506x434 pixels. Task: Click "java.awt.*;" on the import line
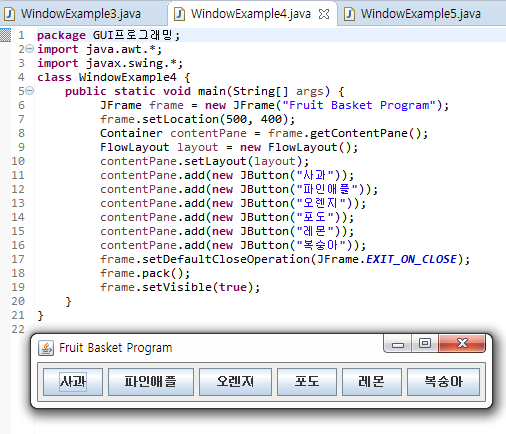[x=124, y=49]
